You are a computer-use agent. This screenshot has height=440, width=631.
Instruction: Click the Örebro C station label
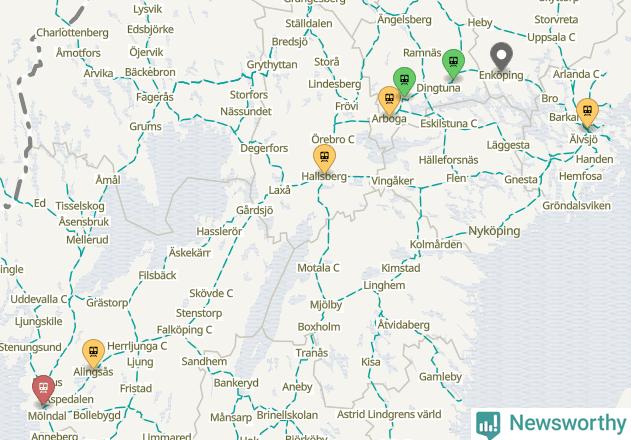pos(333,139)
